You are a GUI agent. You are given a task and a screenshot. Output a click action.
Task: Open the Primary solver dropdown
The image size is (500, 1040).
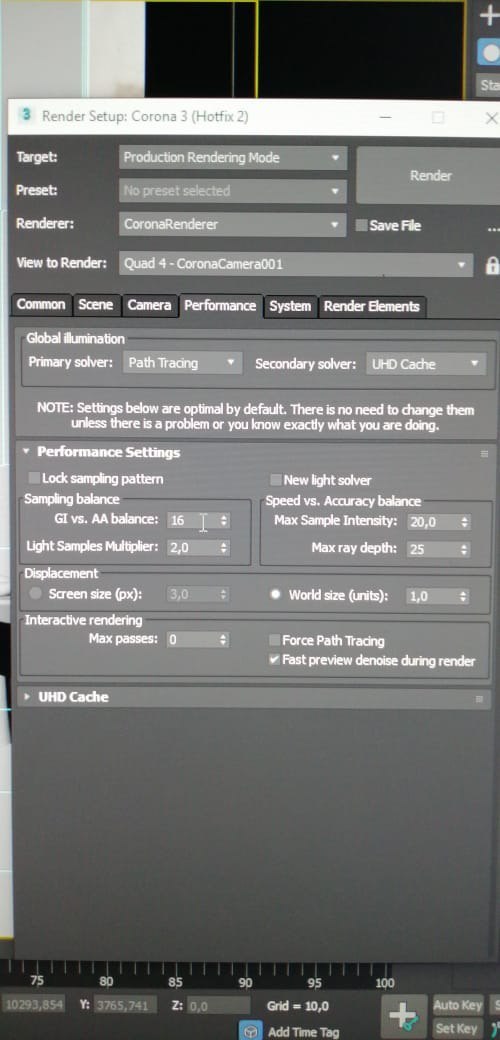(x=182, y=363)
